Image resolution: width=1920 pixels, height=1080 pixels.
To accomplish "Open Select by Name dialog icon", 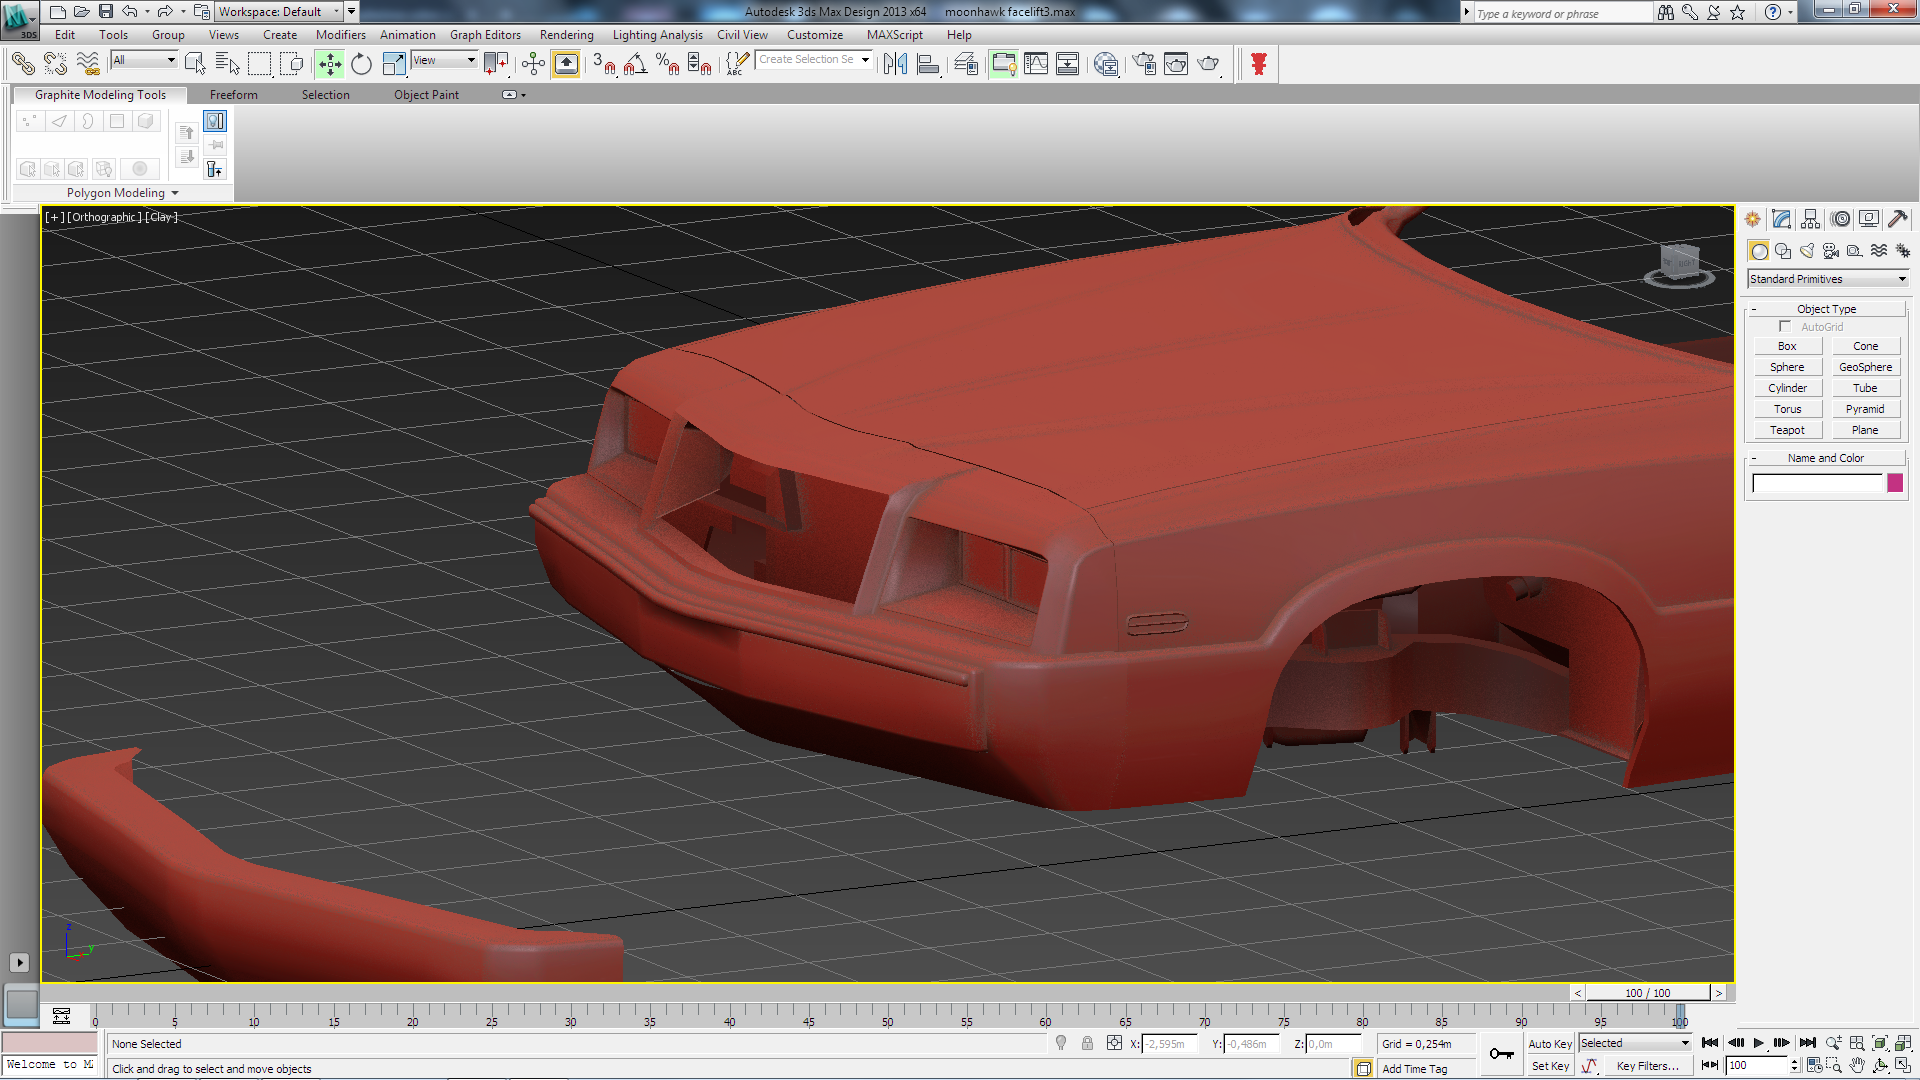I will 227,64.
